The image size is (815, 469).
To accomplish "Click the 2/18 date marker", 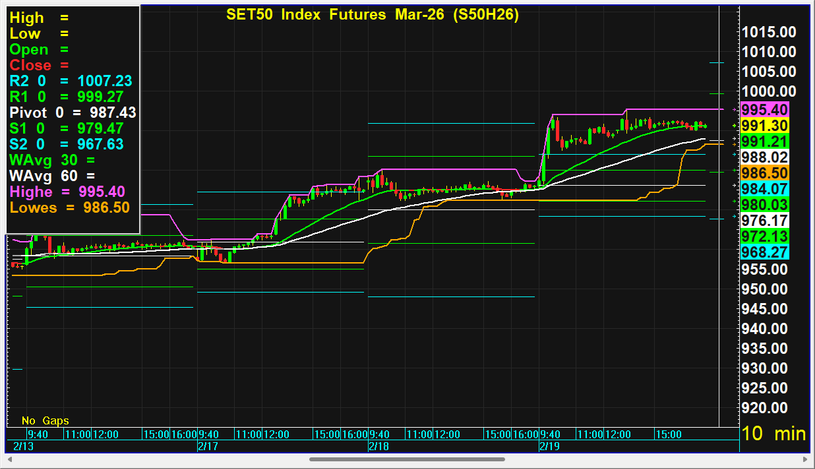I will (378, 446).
